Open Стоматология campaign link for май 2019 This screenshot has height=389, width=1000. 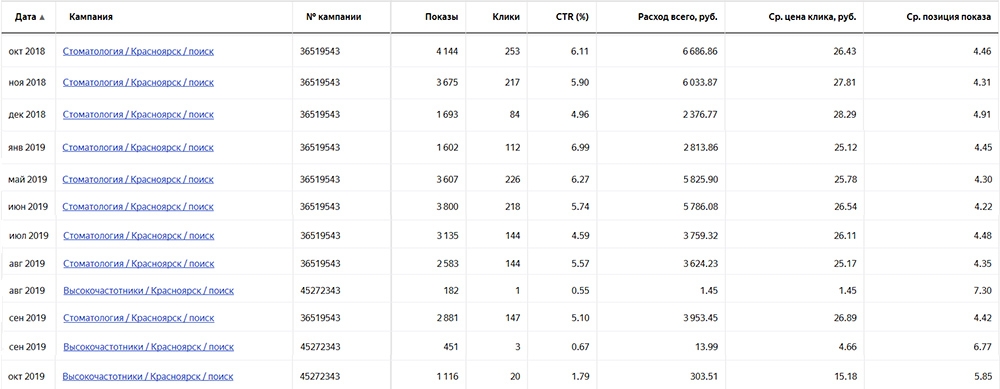coord(138,180)
